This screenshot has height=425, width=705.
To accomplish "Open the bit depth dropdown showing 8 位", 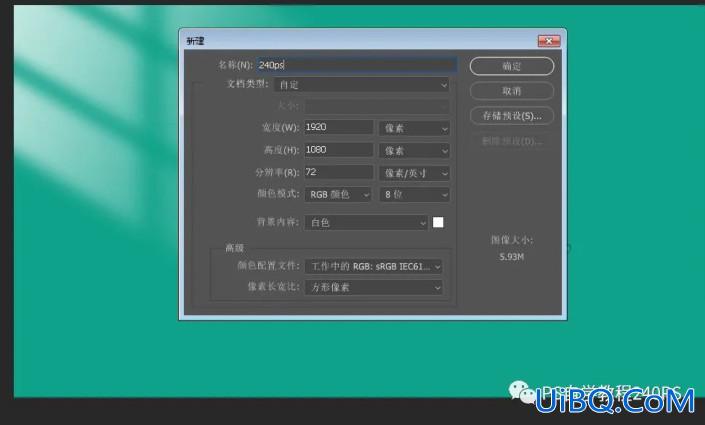I will coord(414,194).
